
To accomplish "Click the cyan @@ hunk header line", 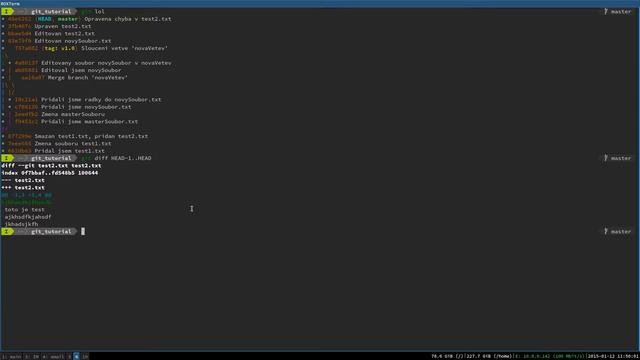I will coord(27,195).
